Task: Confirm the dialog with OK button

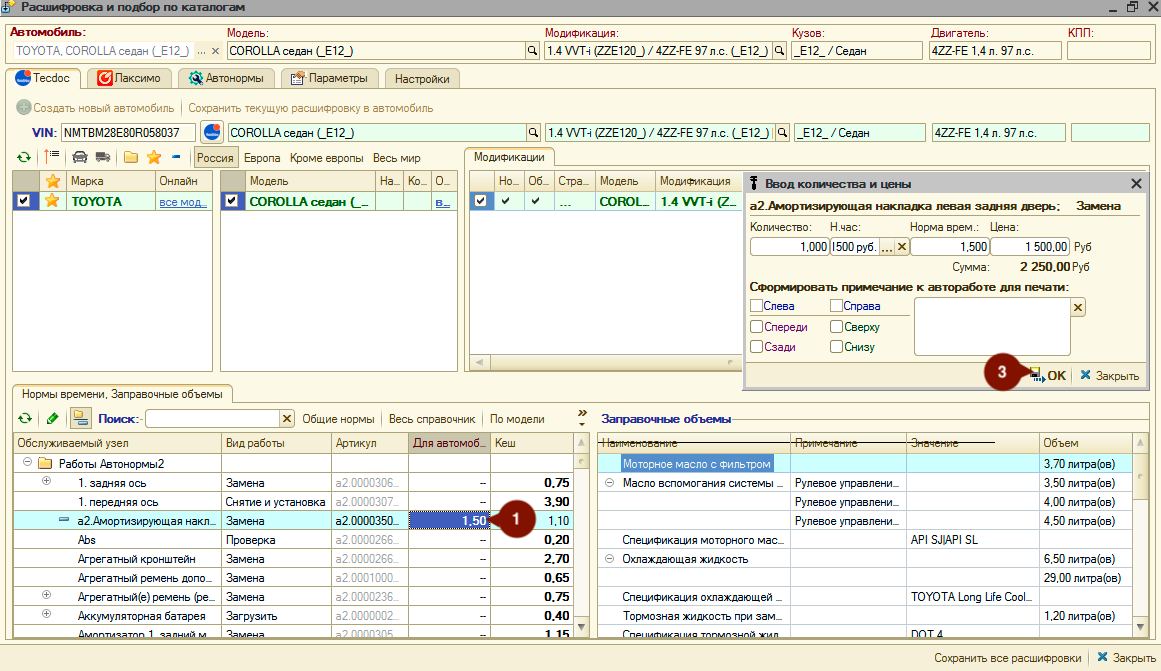Action: (x=1048, y=375)
